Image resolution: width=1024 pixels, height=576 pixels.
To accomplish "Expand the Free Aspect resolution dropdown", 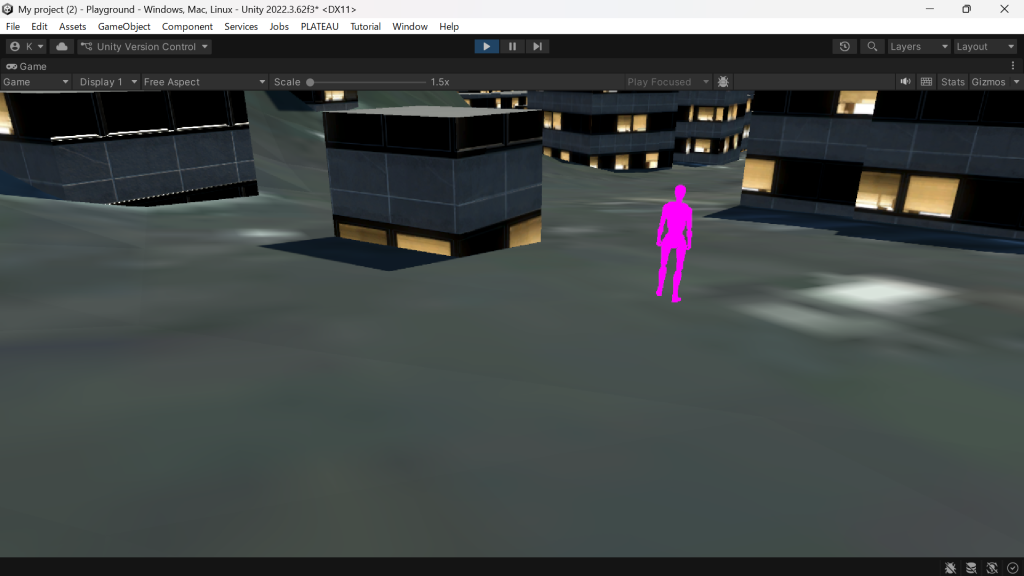I will pyautogui.click(x=205, y=82).
